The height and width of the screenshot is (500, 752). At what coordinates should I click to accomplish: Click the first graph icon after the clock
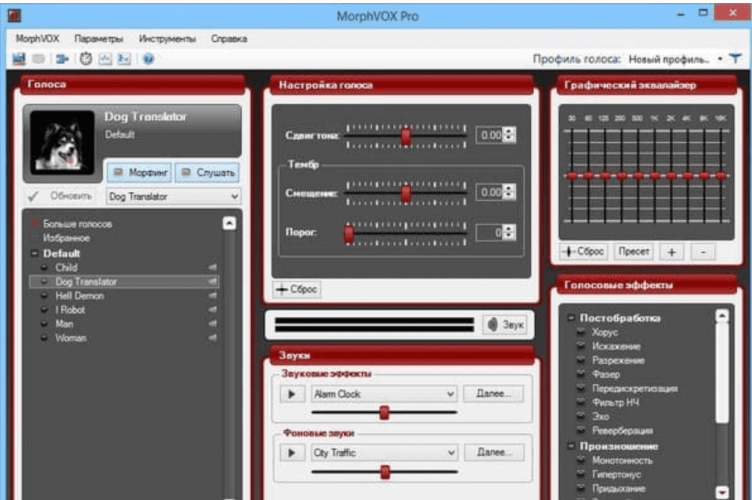point(105,58)
